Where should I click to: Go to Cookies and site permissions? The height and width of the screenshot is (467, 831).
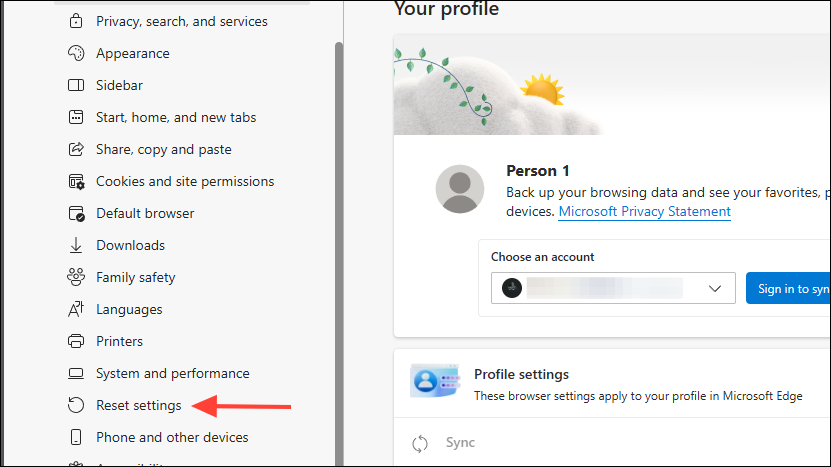click(184, 181)
